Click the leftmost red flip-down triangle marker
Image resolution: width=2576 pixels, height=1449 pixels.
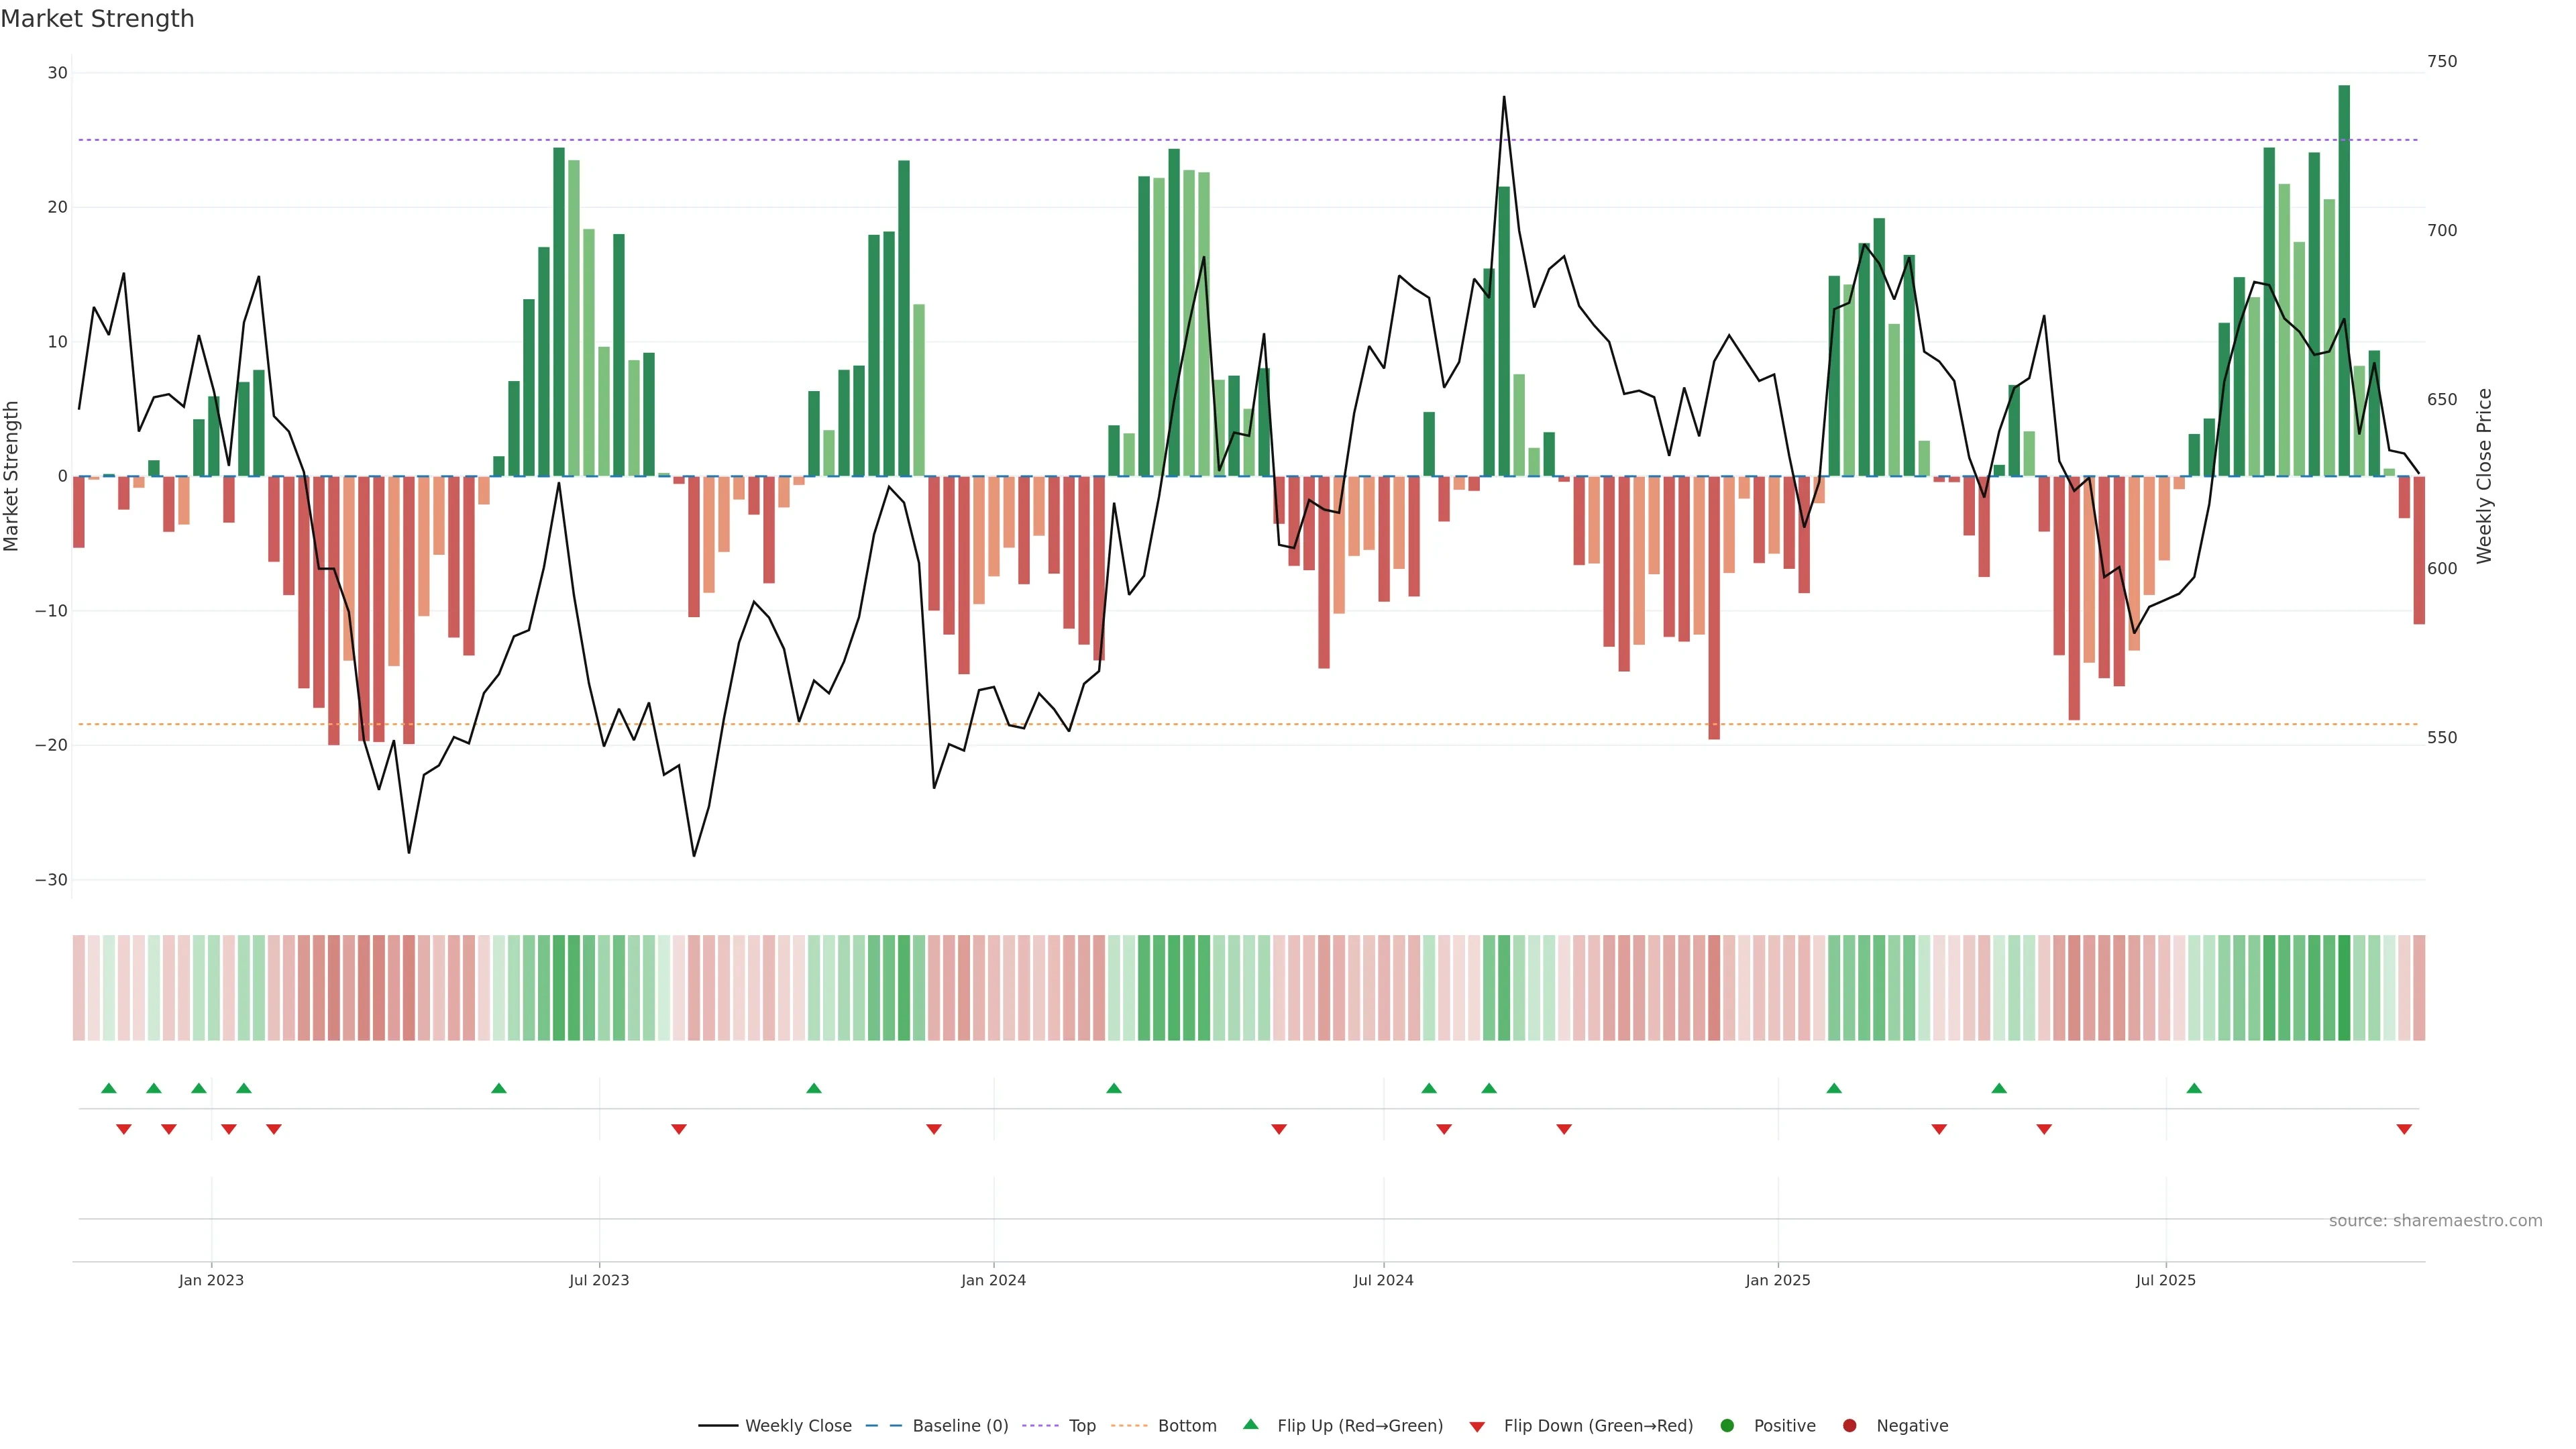click(124, 1129)
